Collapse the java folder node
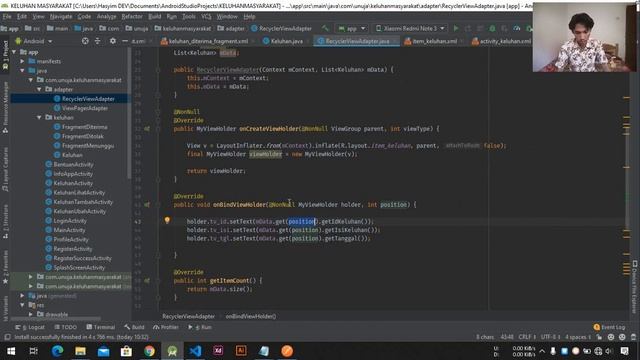Screen dimensions: 640x360 click(x=22, y=71)
